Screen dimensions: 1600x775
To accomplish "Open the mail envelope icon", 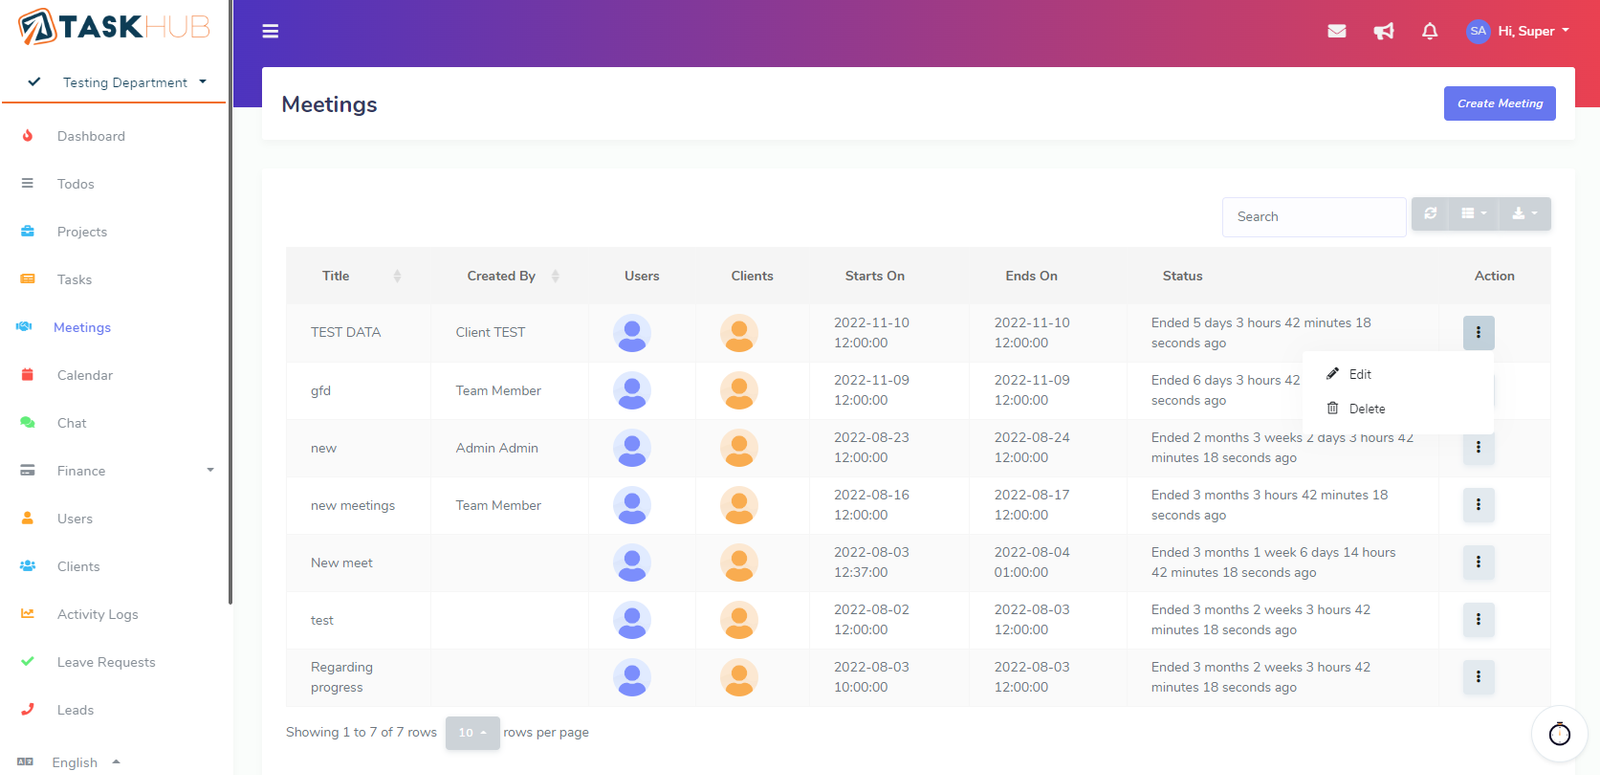I will [x=1336, y=31].
